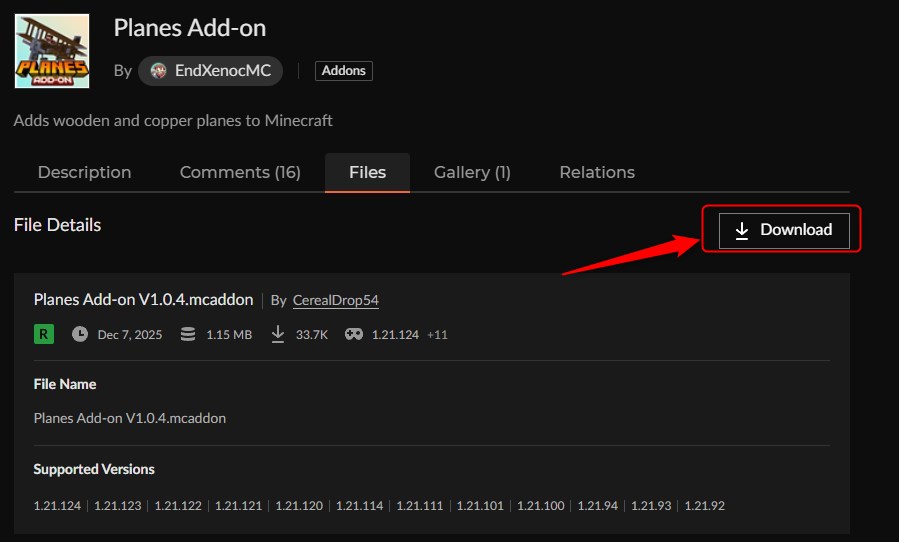The width and height of the screenshot is (899, 542).
Task: Open CerealDrop54 uploader profile link
Action: 335,300
